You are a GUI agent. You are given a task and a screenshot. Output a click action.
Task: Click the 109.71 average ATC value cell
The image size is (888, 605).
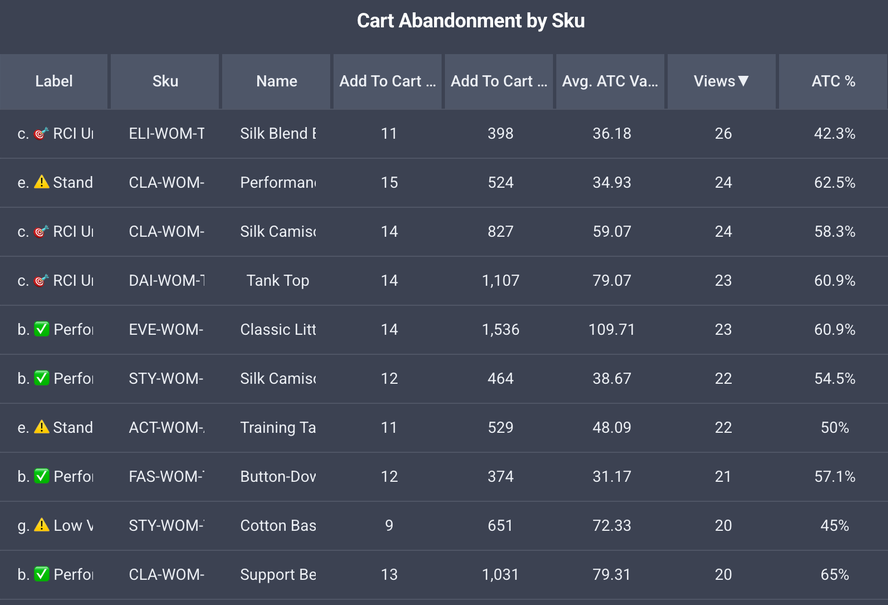612,330
